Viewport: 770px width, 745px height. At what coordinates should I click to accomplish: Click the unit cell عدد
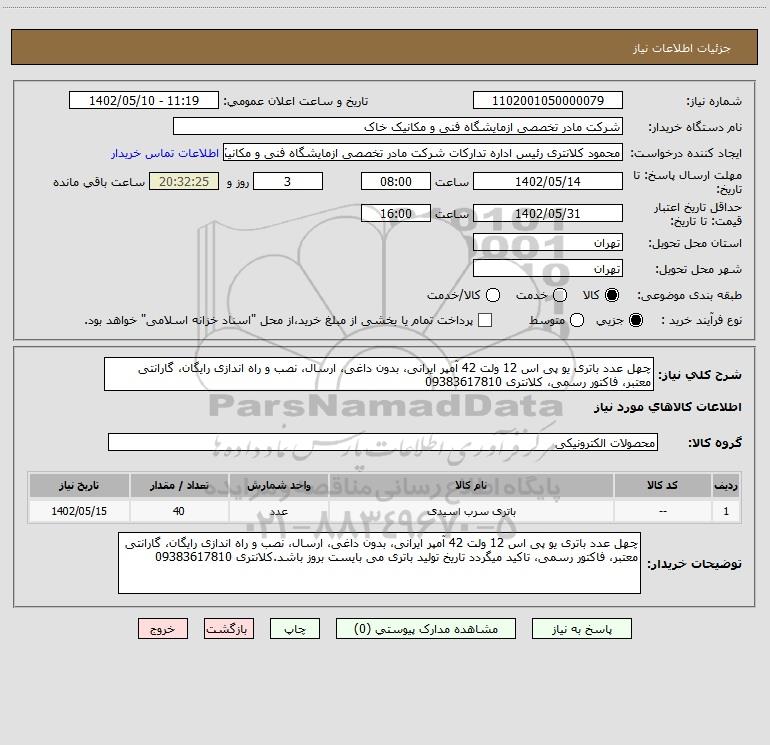click(x=278, y=511)
